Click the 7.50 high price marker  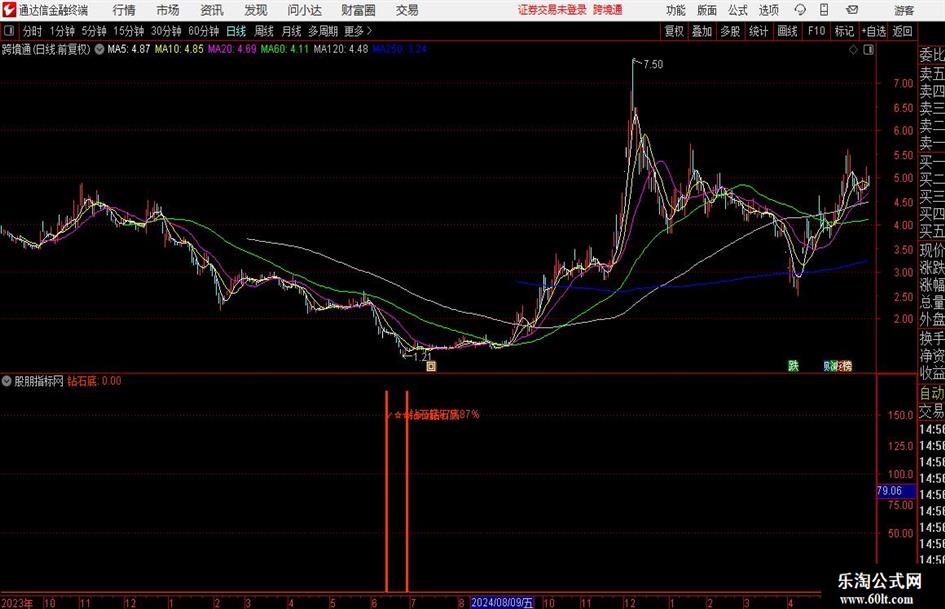pos(653,65)
